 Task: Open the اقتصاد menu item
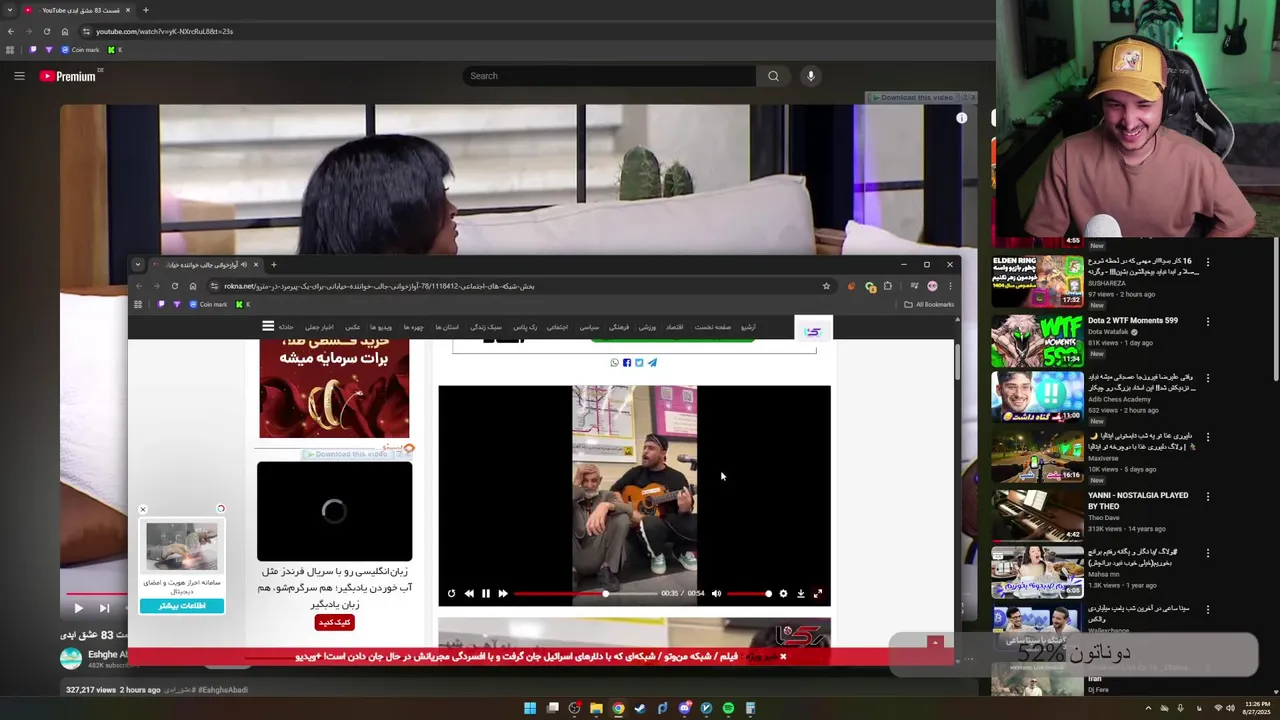coord(675,327)
